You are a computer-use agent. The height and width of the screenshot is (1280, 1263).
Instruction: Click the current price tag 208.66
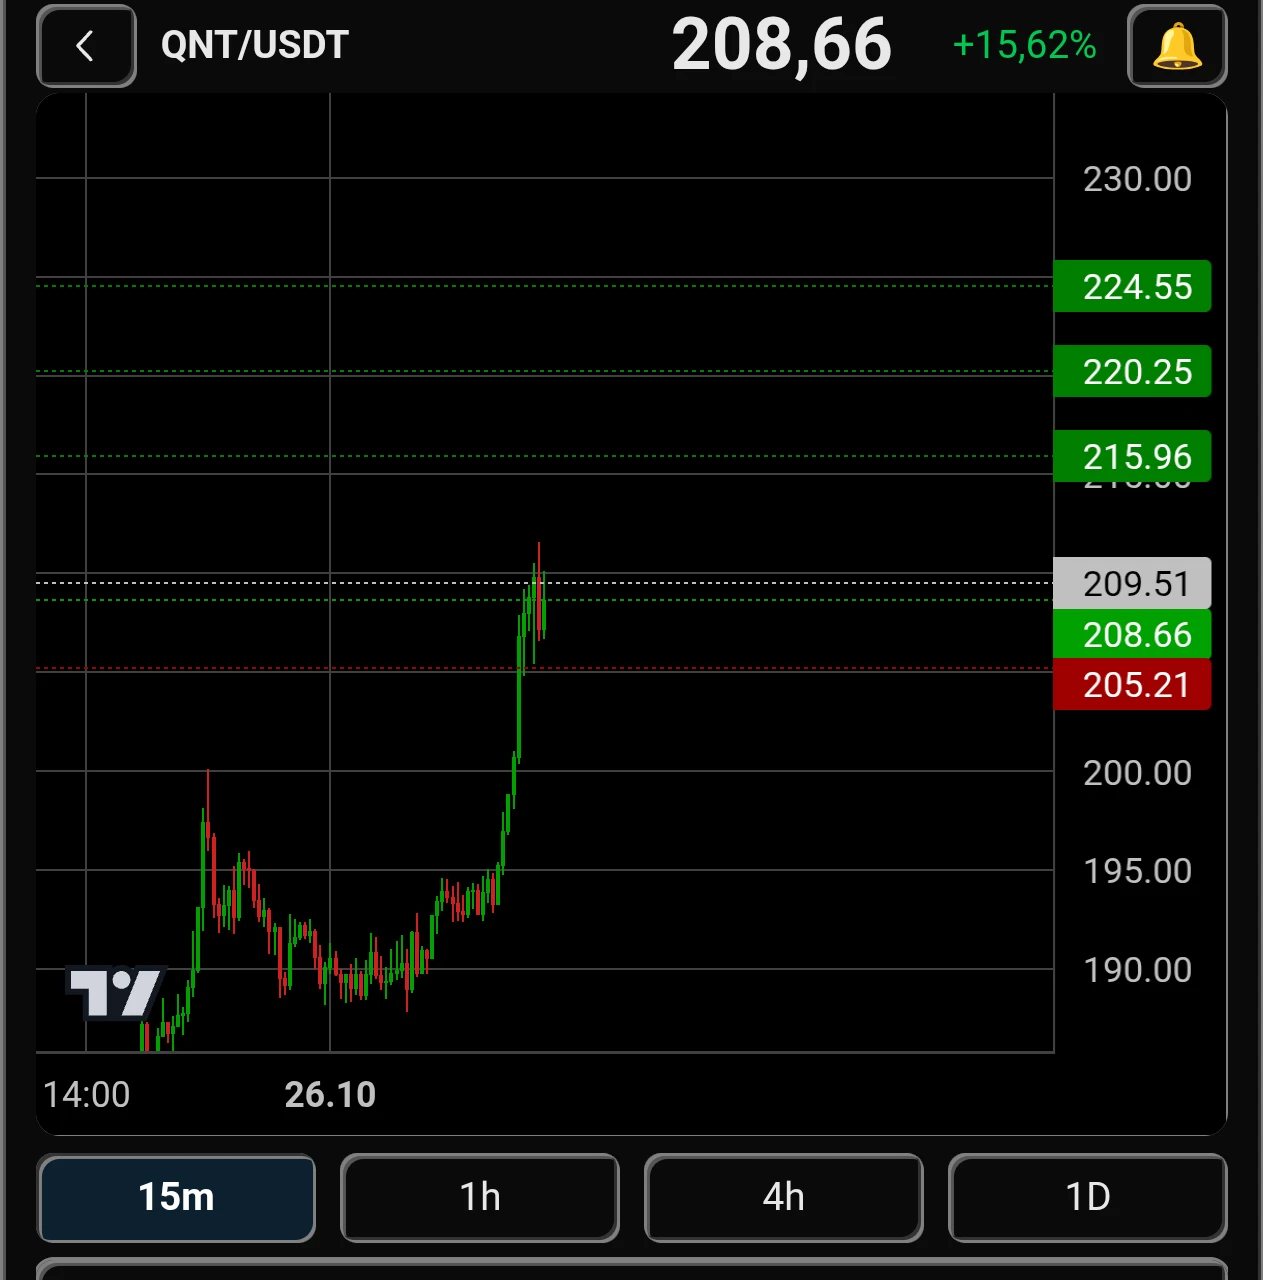(1133, 634)
